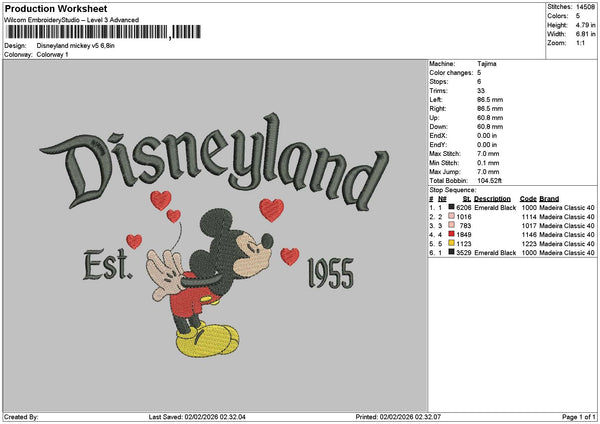The width and height of the screenshot is (600, 424).
Task: Click the Est. text in the embroidery preview
Action: click(107, 267)
